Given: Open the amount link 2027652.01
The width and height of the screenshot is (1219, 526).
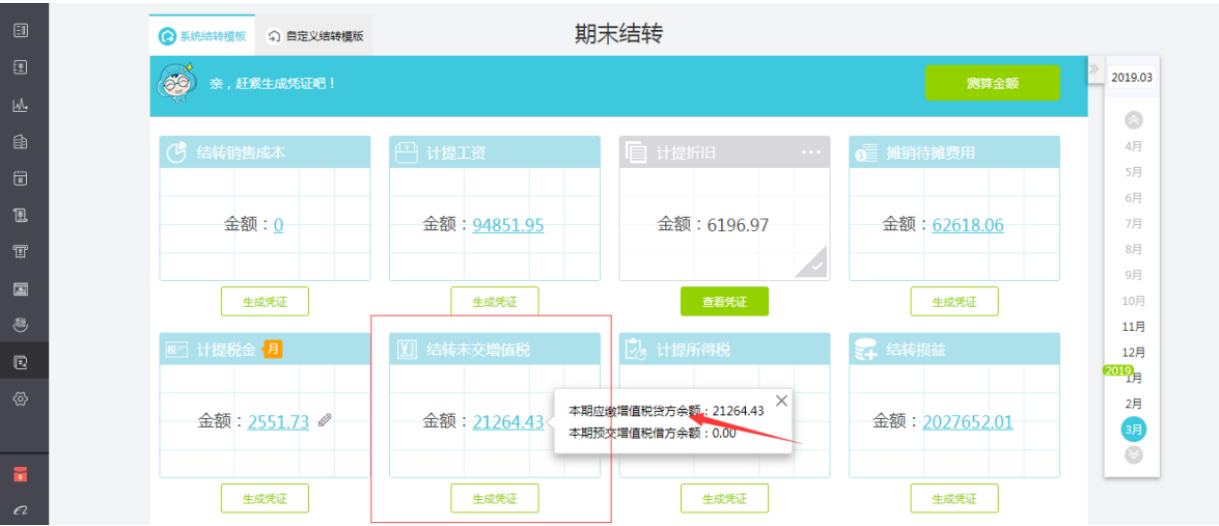Looking at the screenshot, I should pyautogui.click(x=968, y=422).
